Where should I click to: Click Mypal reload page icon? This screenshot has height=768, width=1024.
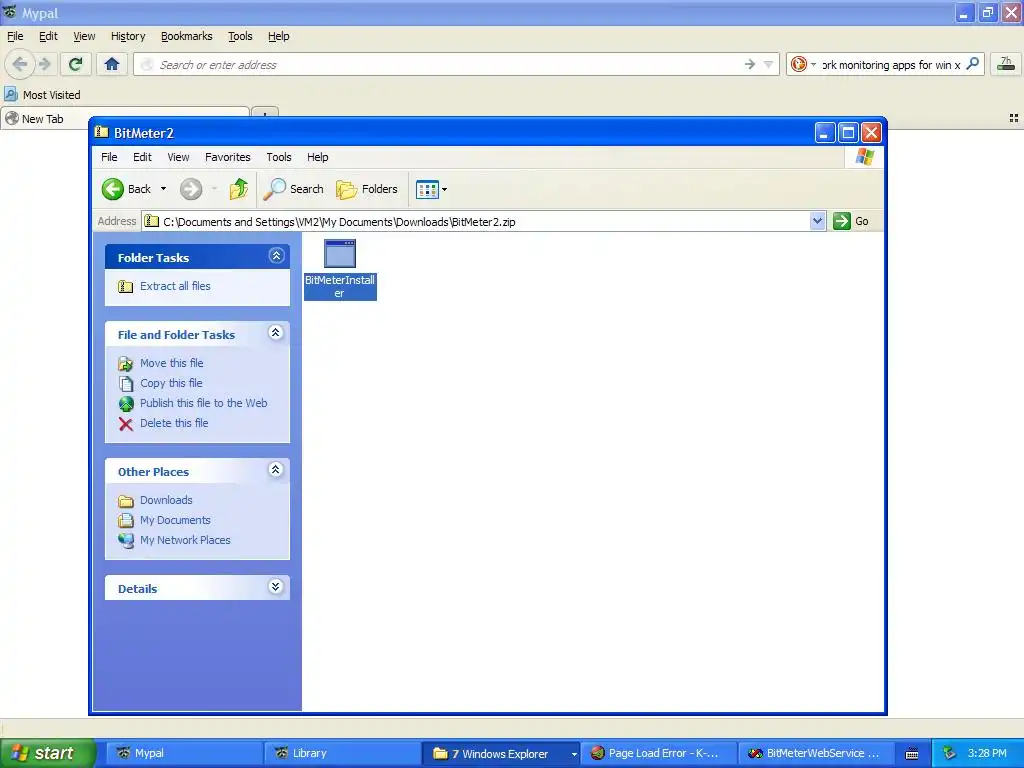(x=76, y=64)
